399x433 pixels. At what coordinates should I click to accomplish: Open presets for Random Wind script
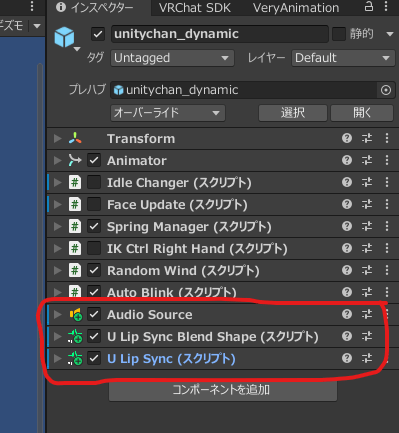[x=367, y=270]
